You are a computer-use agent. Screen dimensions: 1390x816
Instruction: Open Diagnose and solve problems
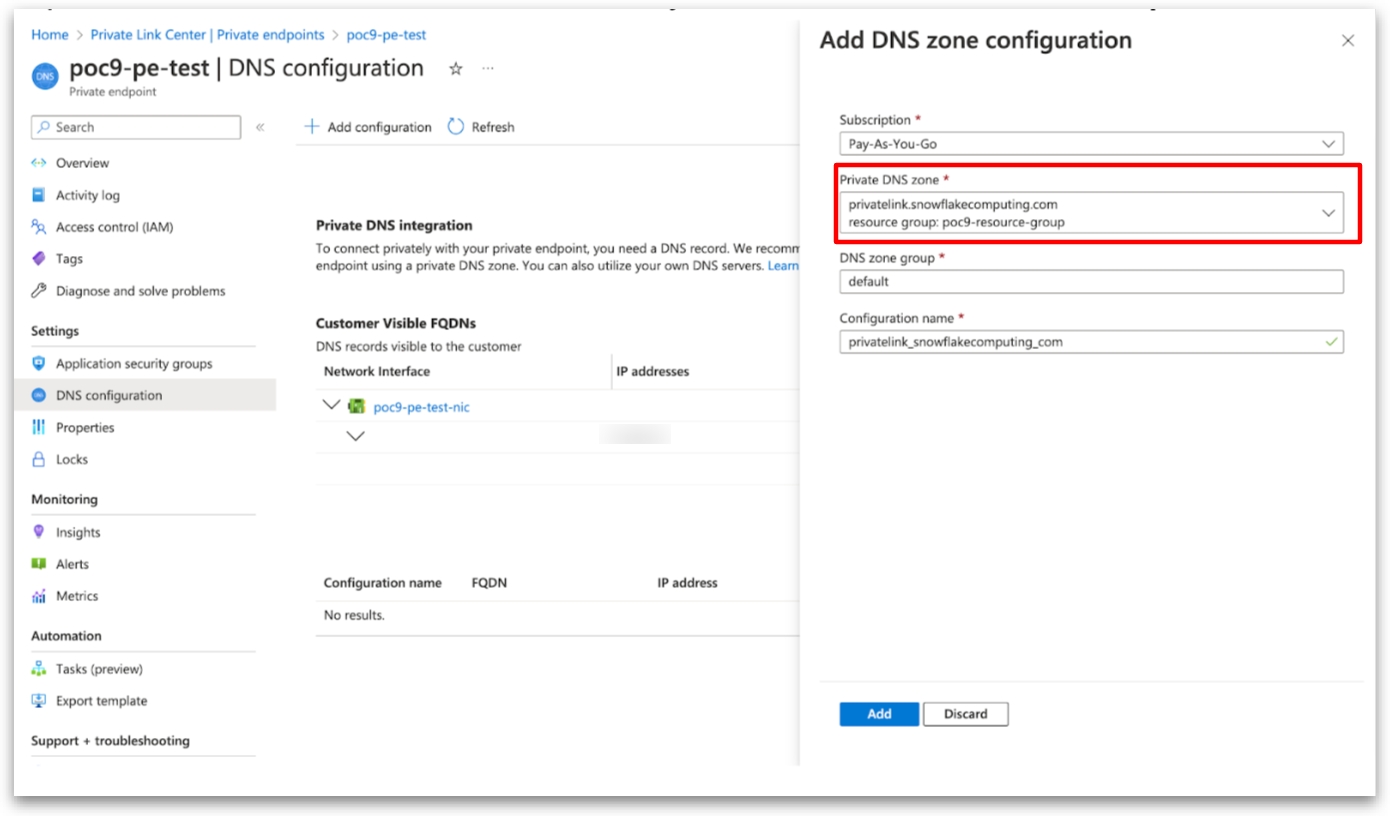click(140, 291)
